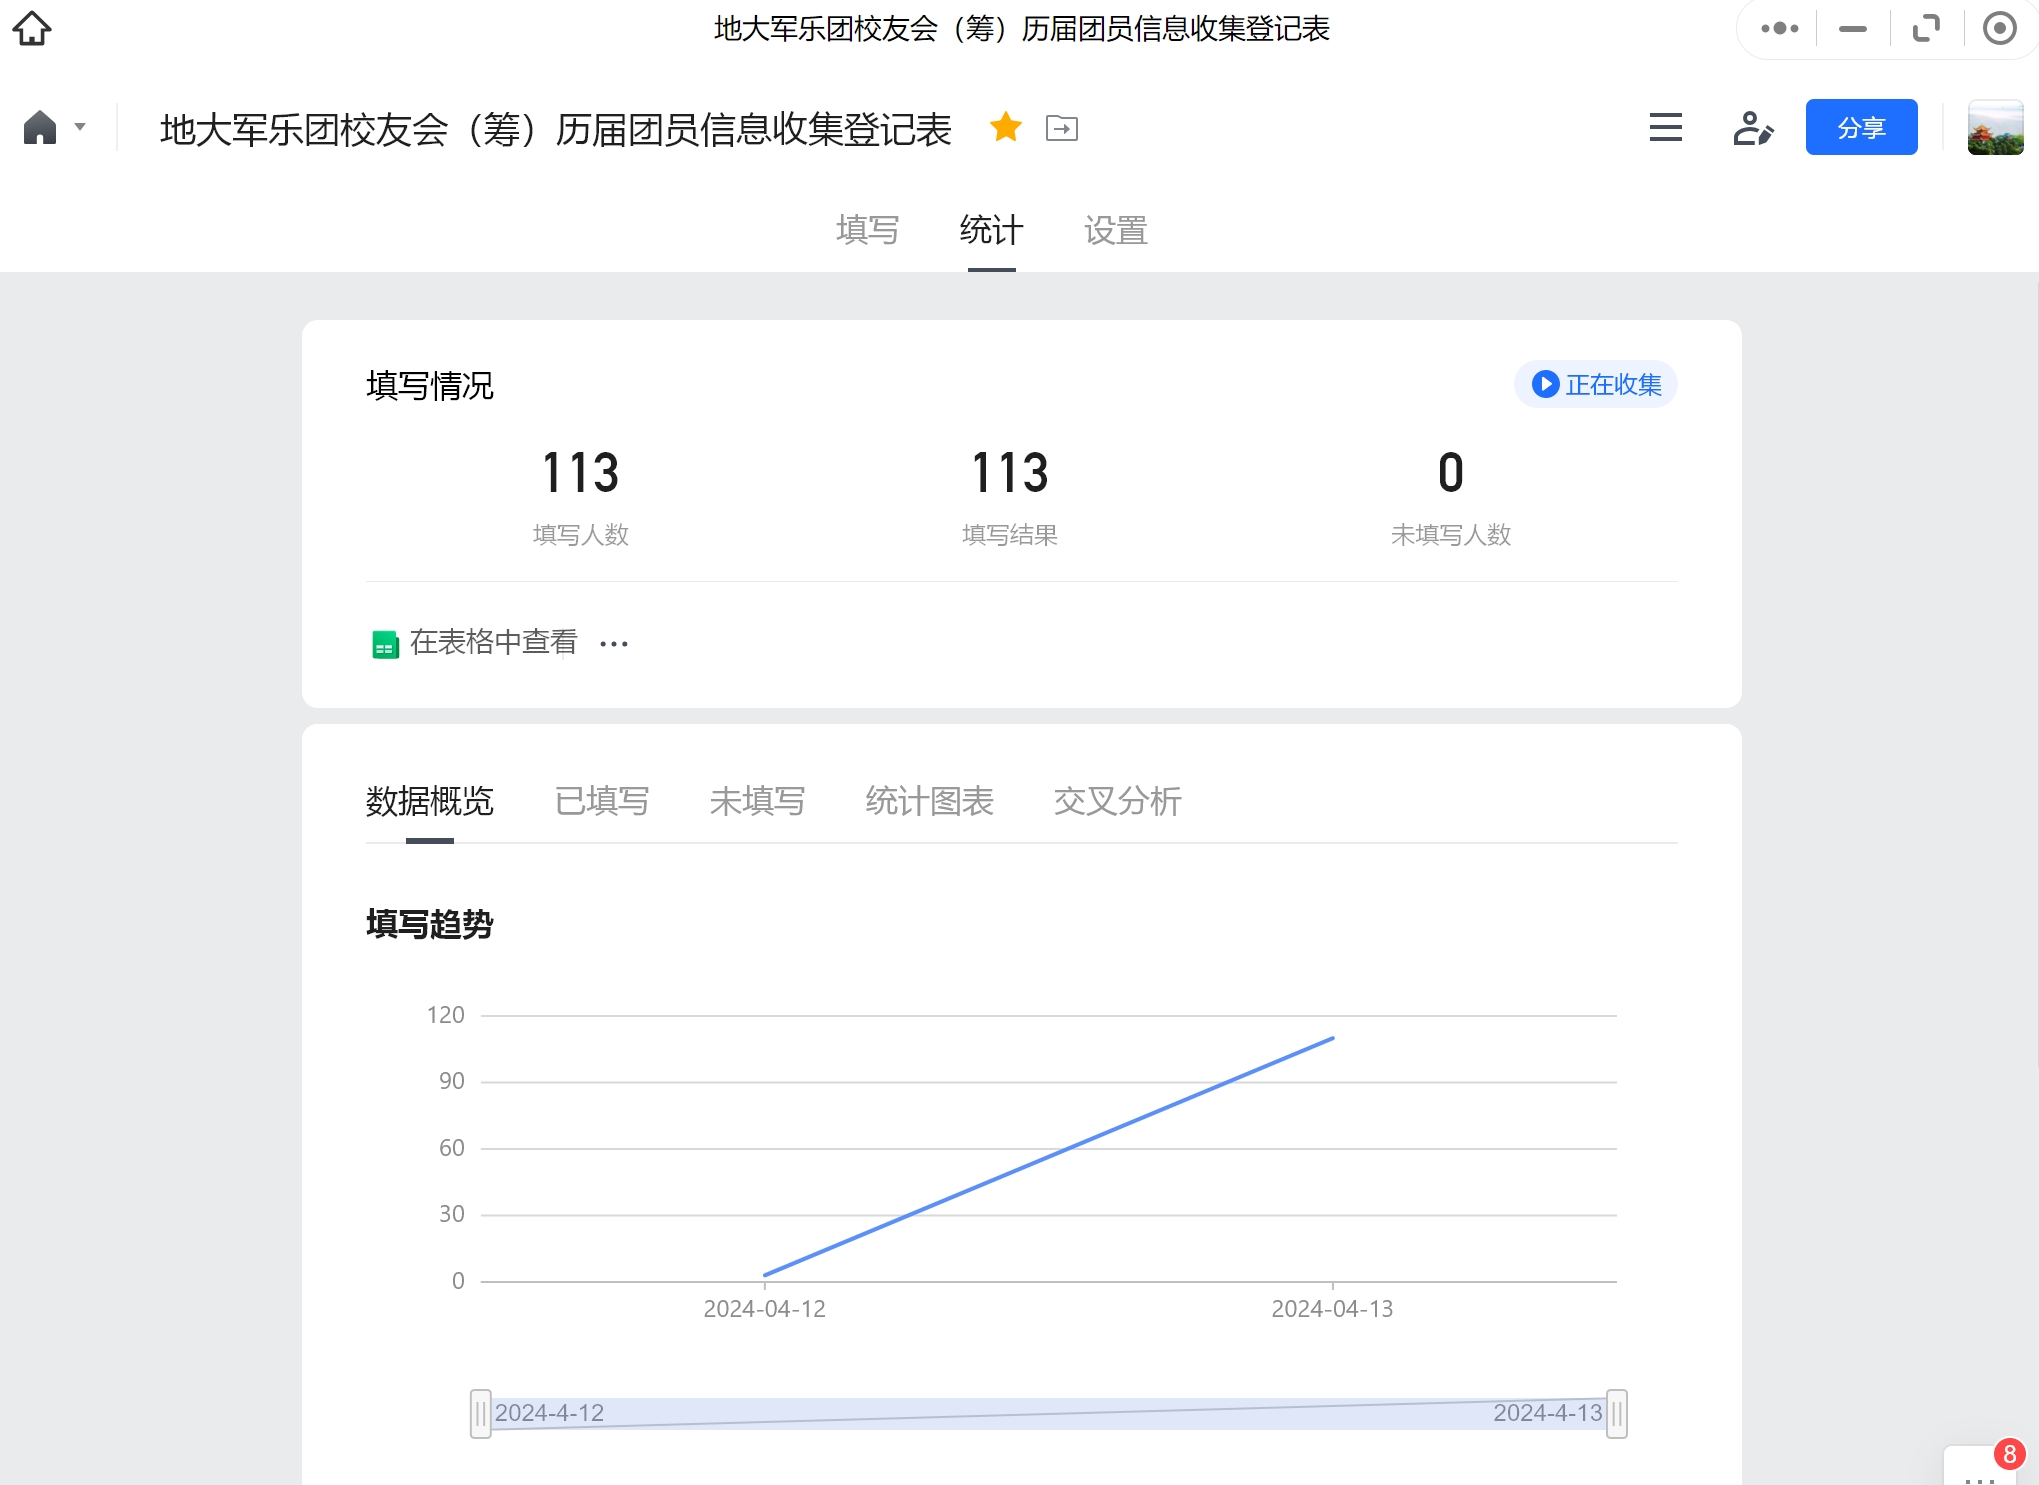Click the left date range slider handle
Viewport: 2039px width, 1485px height.
tap(481, 1413)
